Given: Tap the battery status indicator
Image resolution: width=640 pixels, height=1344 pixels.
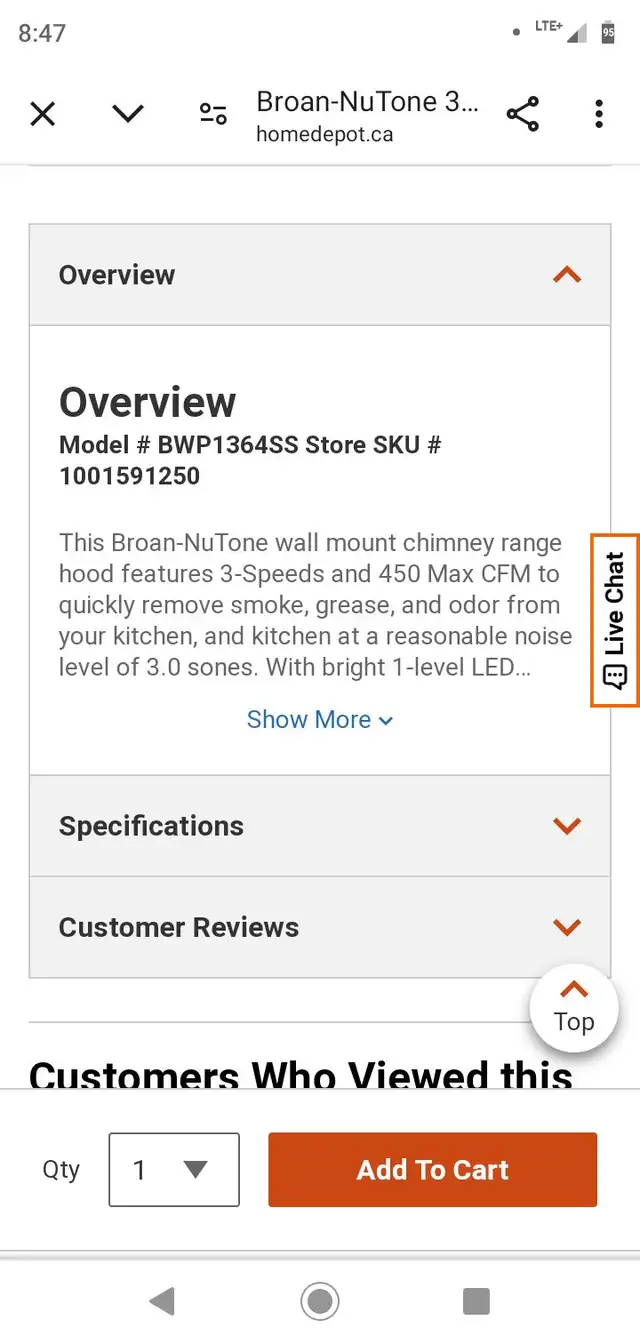Looking at the screenshot, I should click(608, 33).
